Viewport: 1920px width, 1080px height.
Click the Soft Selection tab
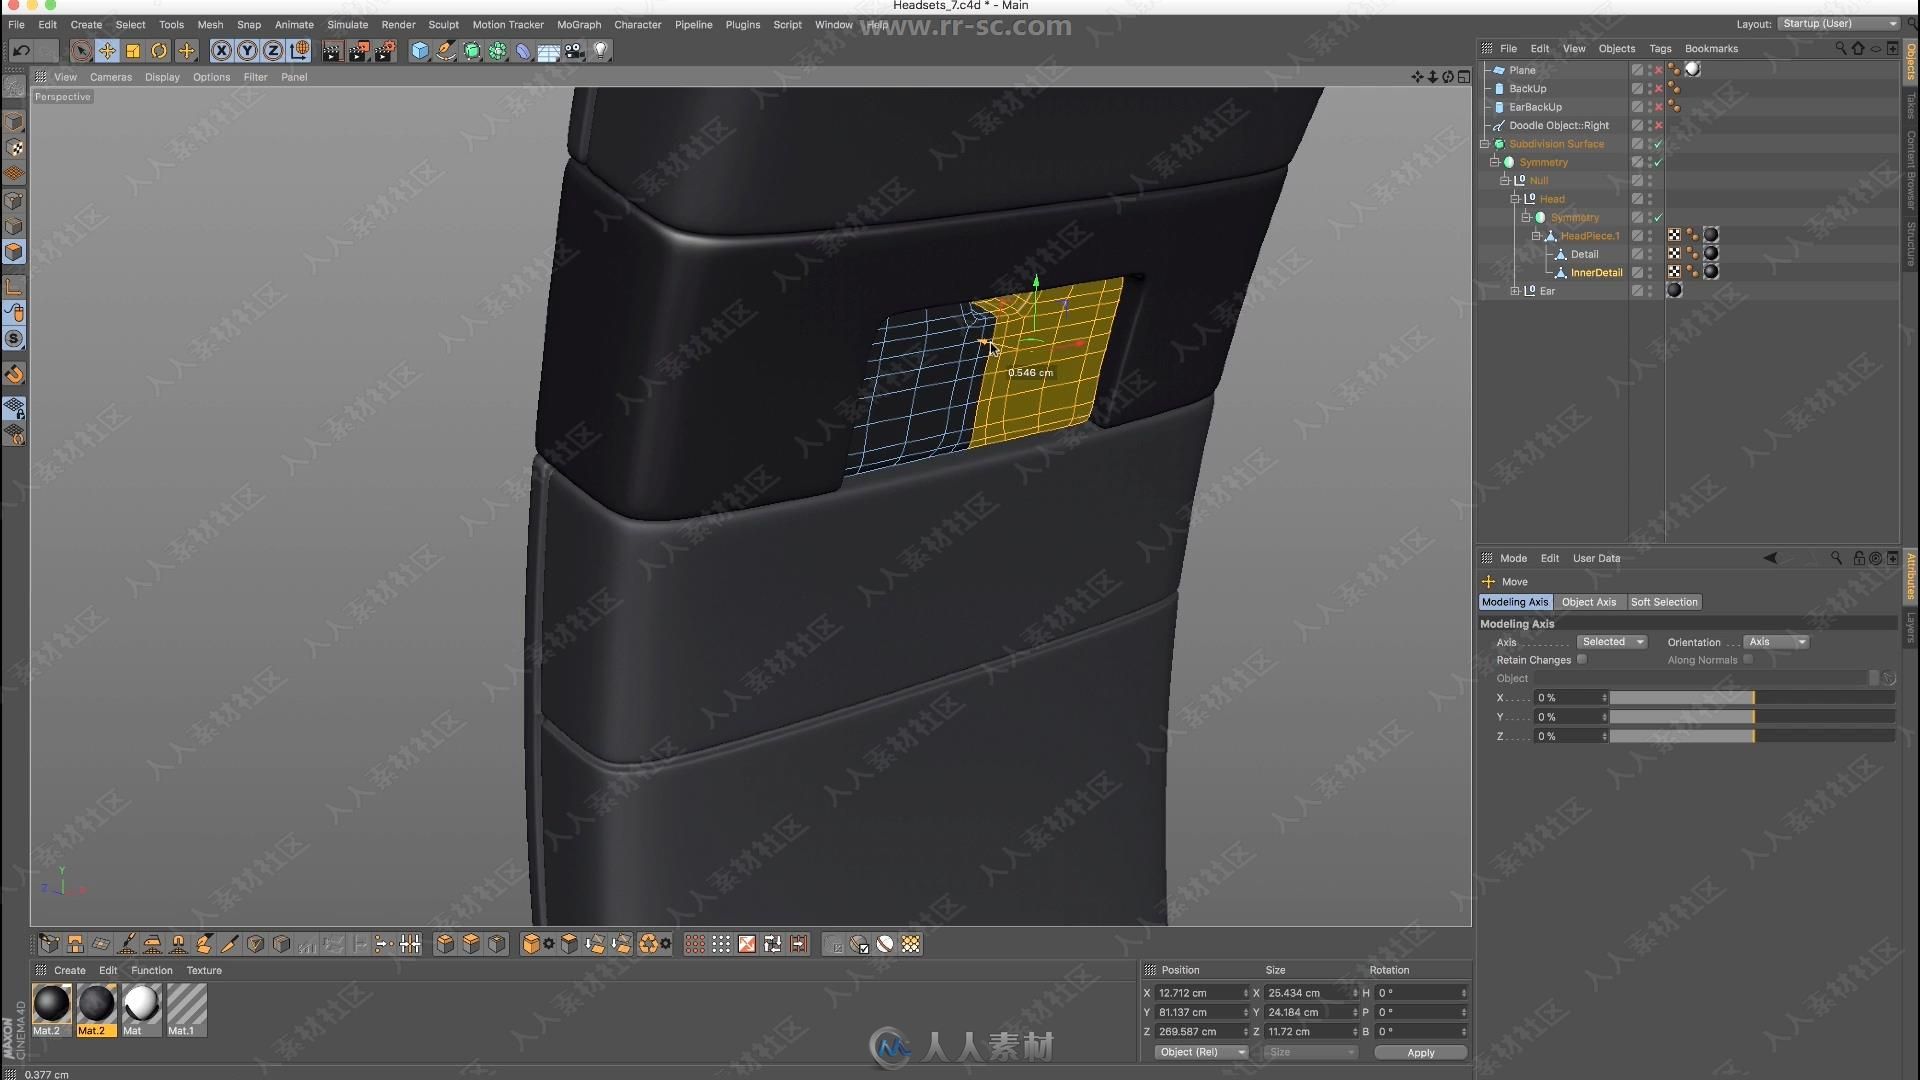pyautogui.click(x=1663, y=601)
